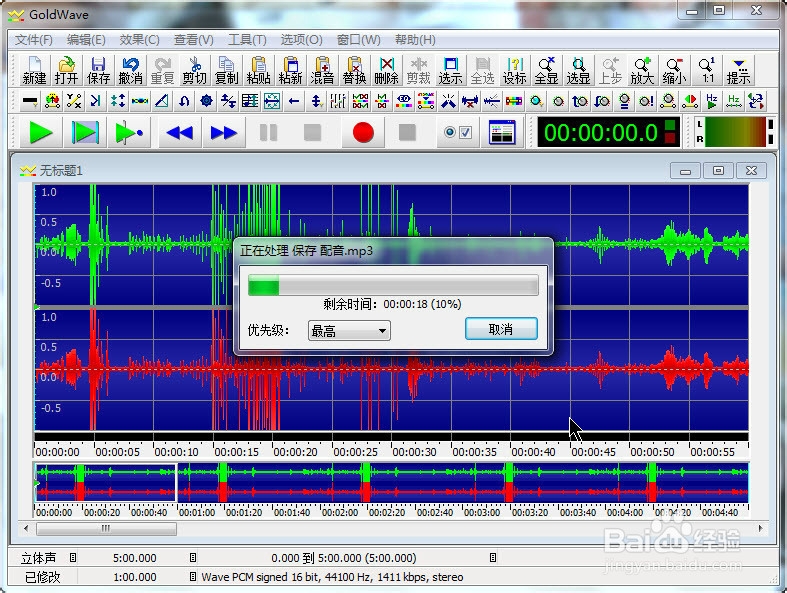The image size is (787, 593).
Task: Open the 帮助(H) menu
Action: (x=415, y=40)
